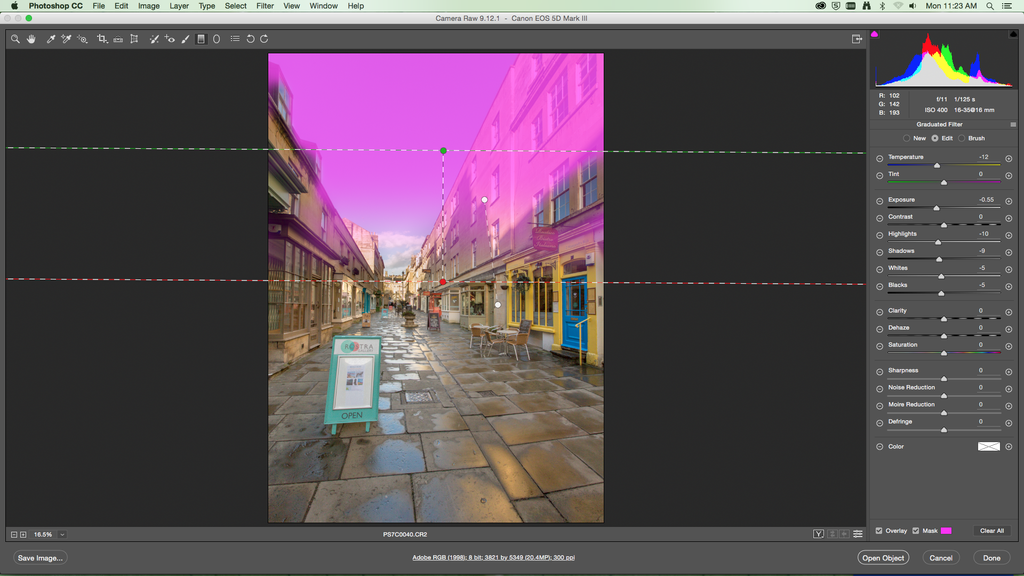Screen dimensions: 1024x576
Task: Open the Layer menu
Action: pos(179,6)
